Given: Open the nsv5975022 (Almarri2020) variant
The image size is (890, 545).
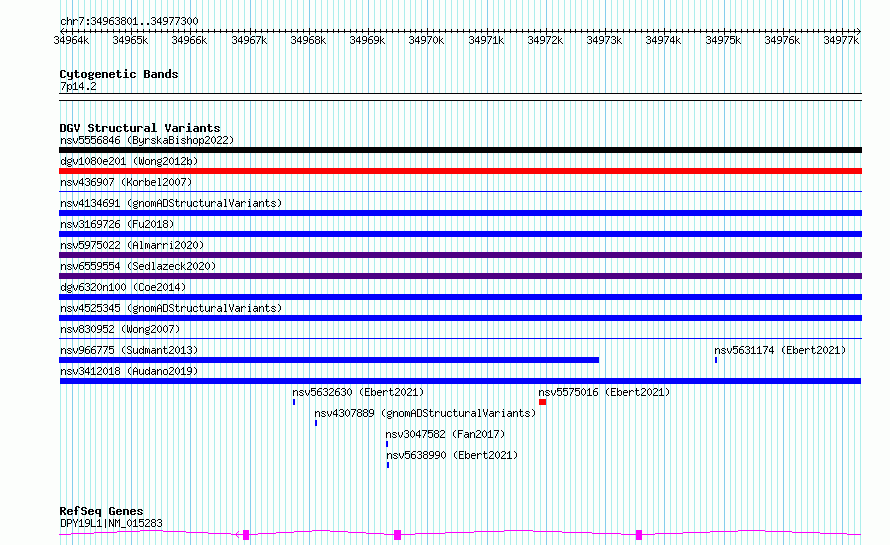Looking at the screenshot, I should 132,245.
